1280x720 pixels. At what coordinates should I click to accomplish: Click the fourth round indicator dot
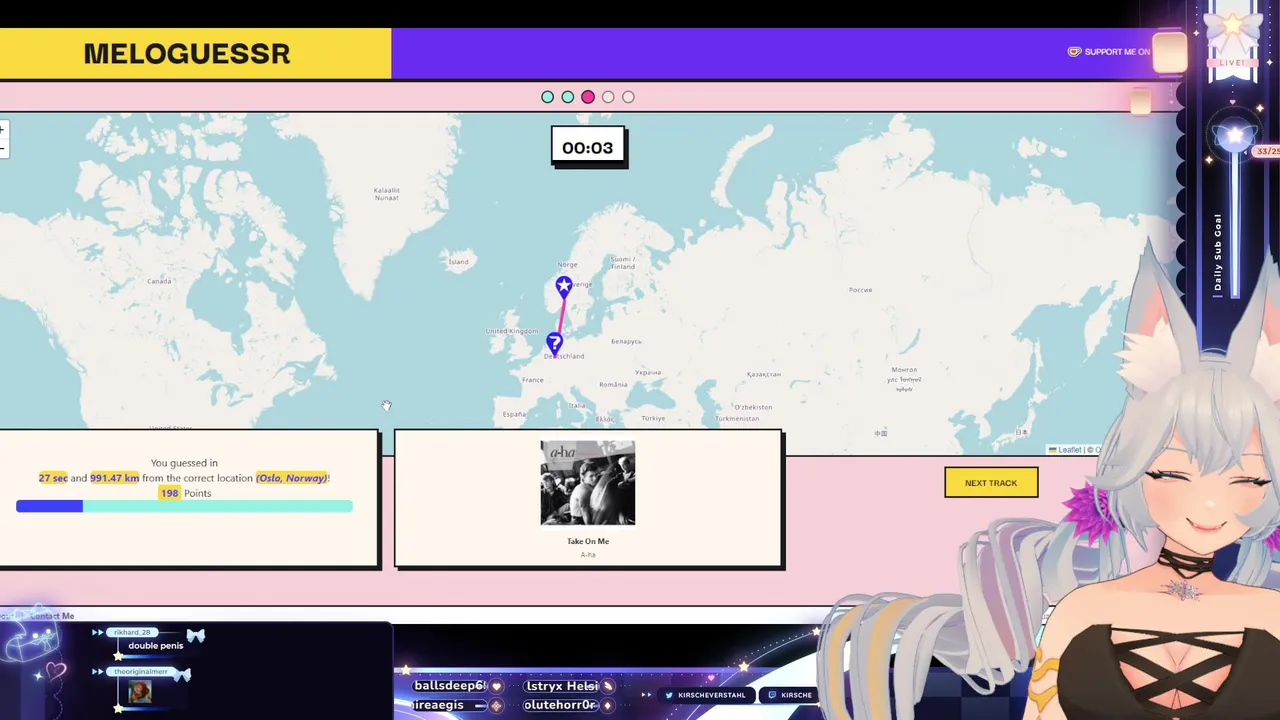click(x=608, y=97)
